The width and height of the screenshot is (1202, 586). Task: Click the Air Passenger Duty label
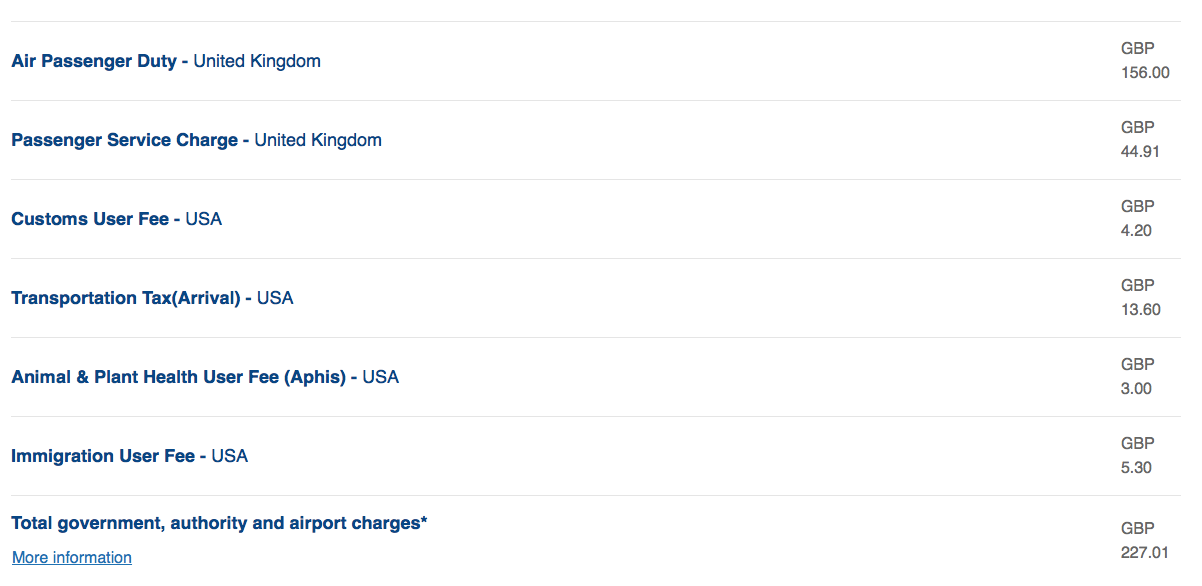[94, 61]
